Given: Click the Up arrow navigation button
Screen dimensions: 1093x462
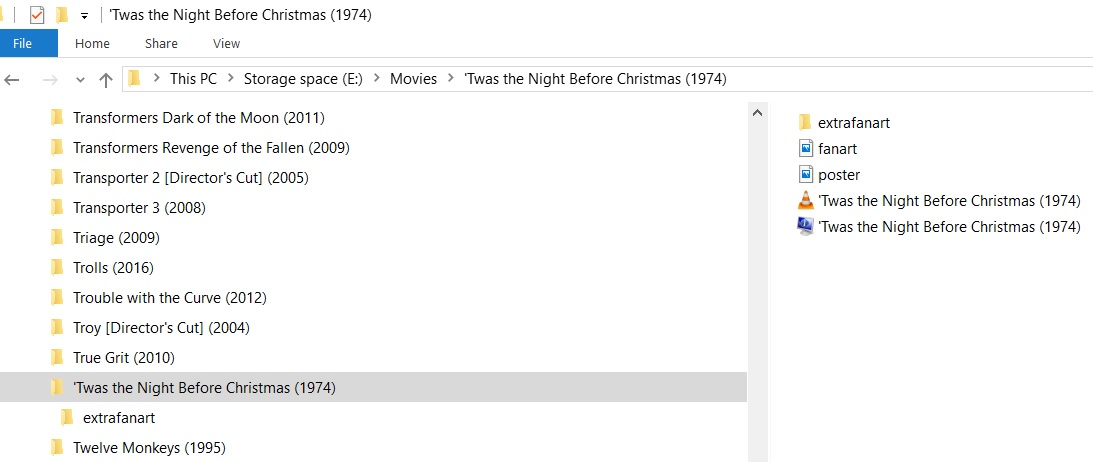Looking at the screenshot, I should 106,79.
